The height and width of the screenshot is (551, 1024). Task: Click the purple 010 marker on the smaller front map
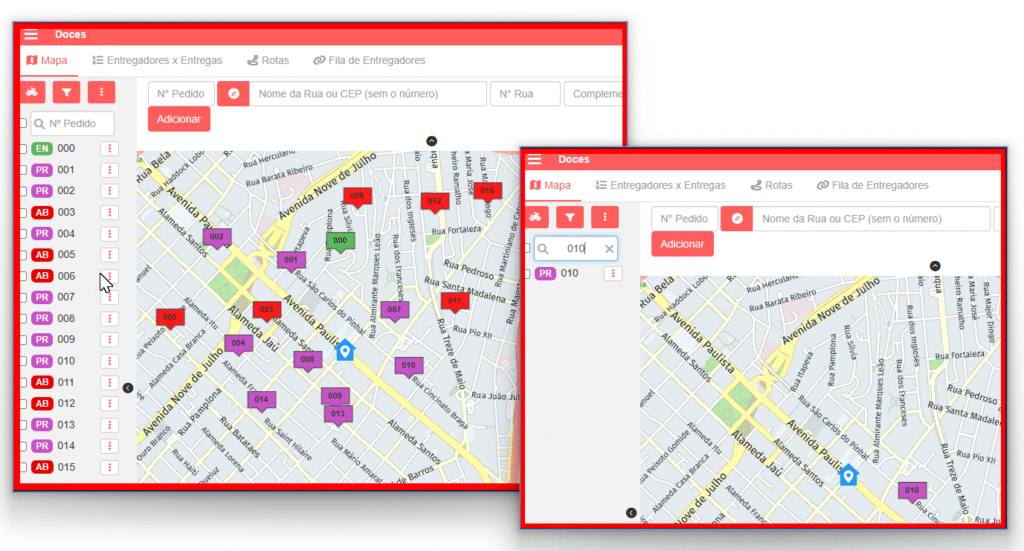coord(910,491)
